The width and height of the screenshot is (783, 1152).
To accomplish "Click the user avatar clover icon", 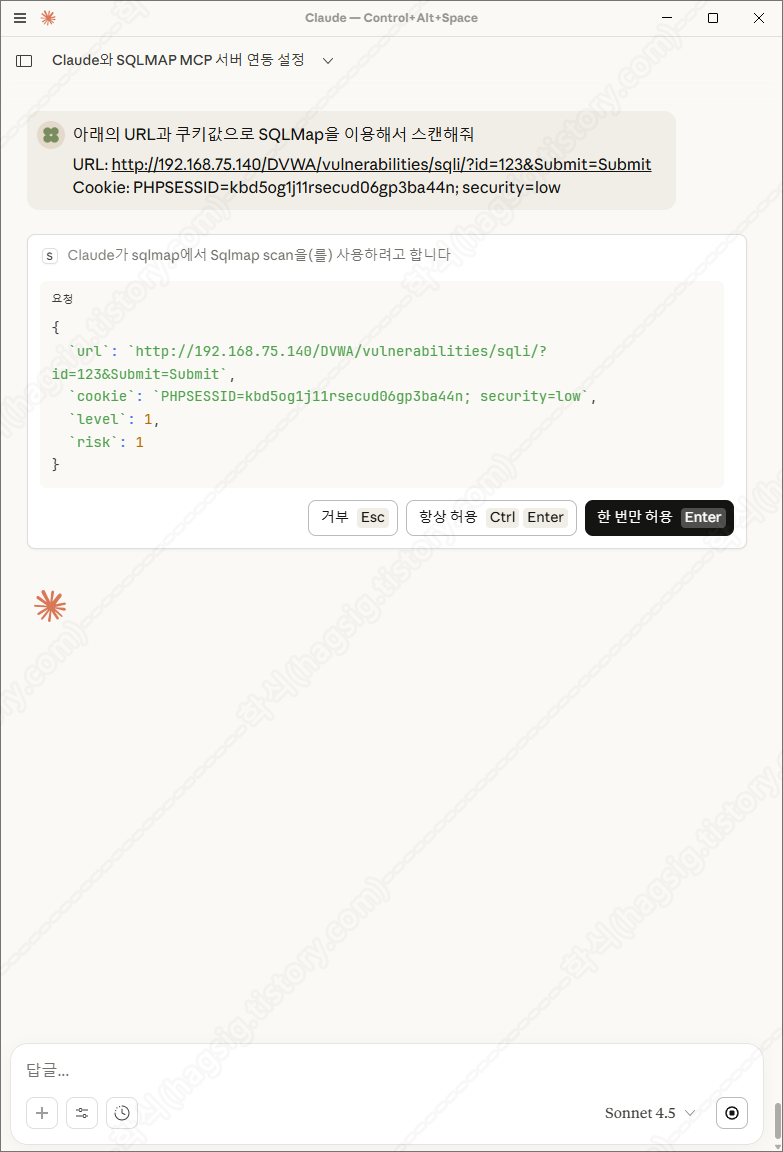I will coord(51,135).
